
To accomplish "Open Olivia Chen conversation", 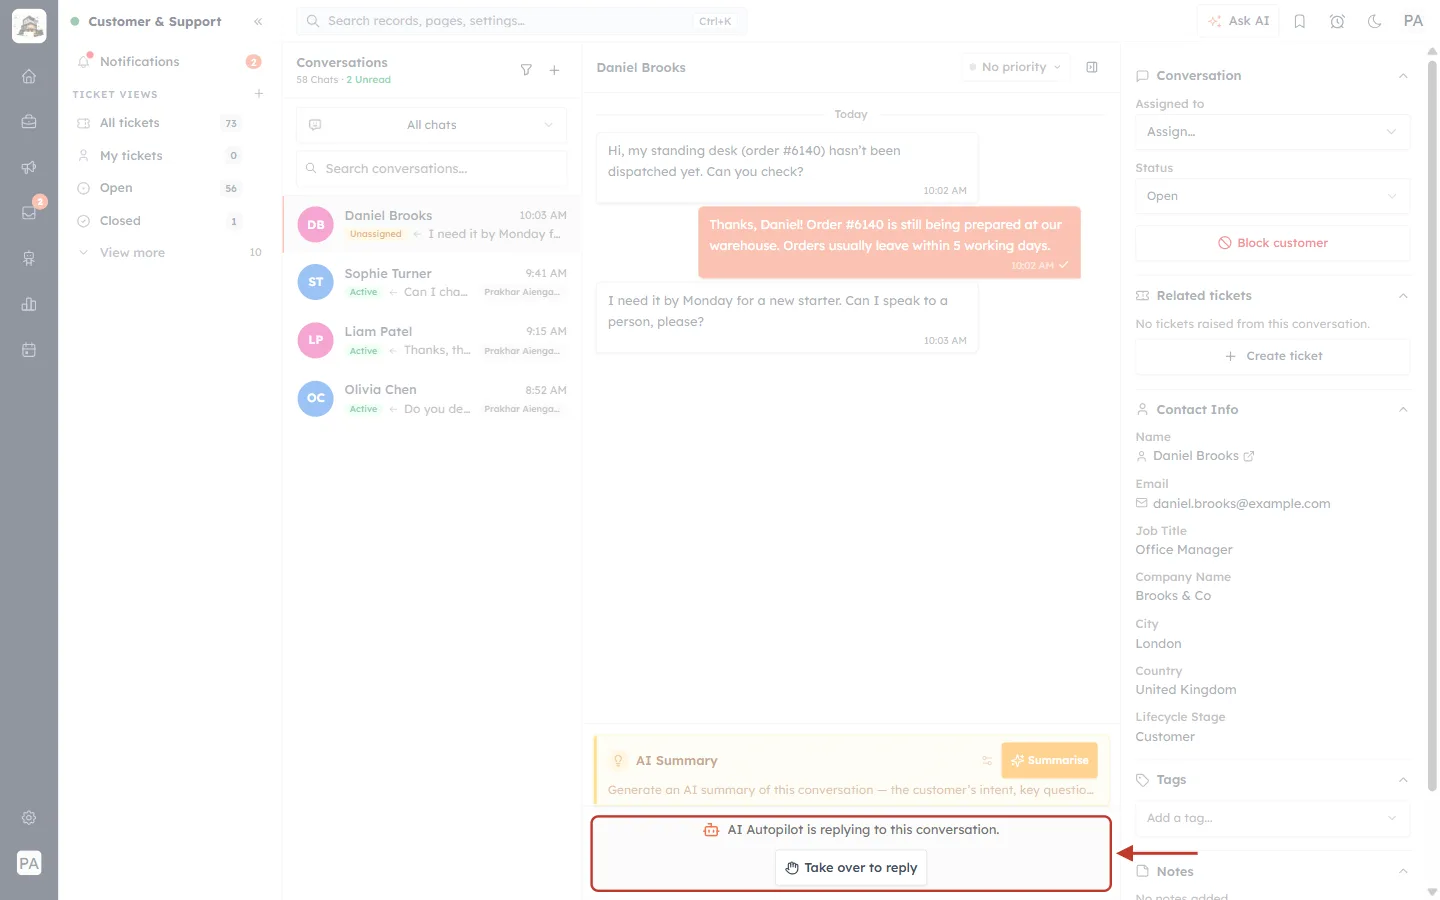I will coord(431,398).
